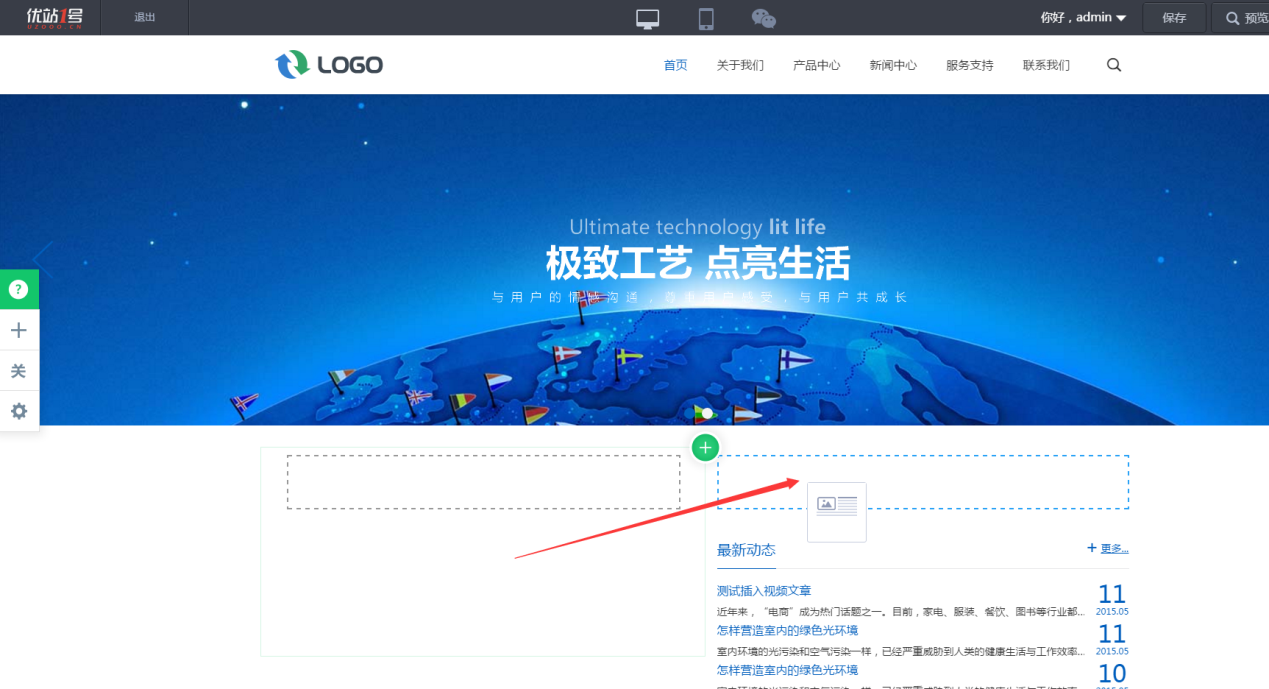Switch to desktop preview mode icon
The height and width of the screenshot is (689, 1269).
coord(648,18)
